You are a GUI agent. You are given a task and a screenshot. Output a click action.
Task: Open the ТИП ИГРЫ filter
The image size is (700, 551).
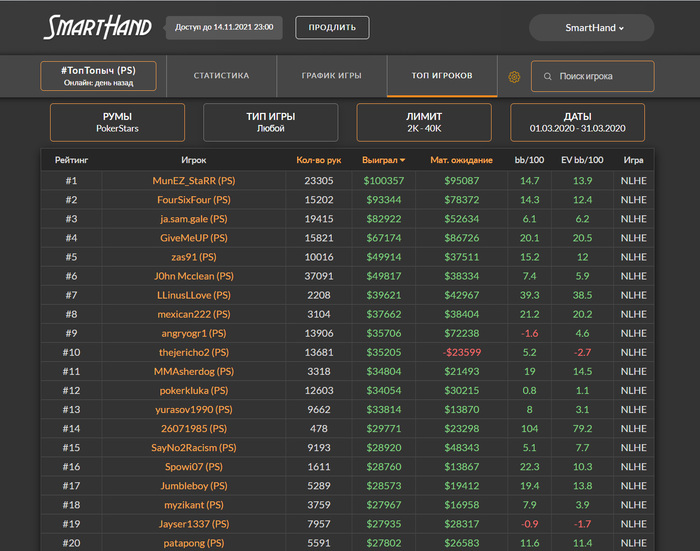pos(271,122)
